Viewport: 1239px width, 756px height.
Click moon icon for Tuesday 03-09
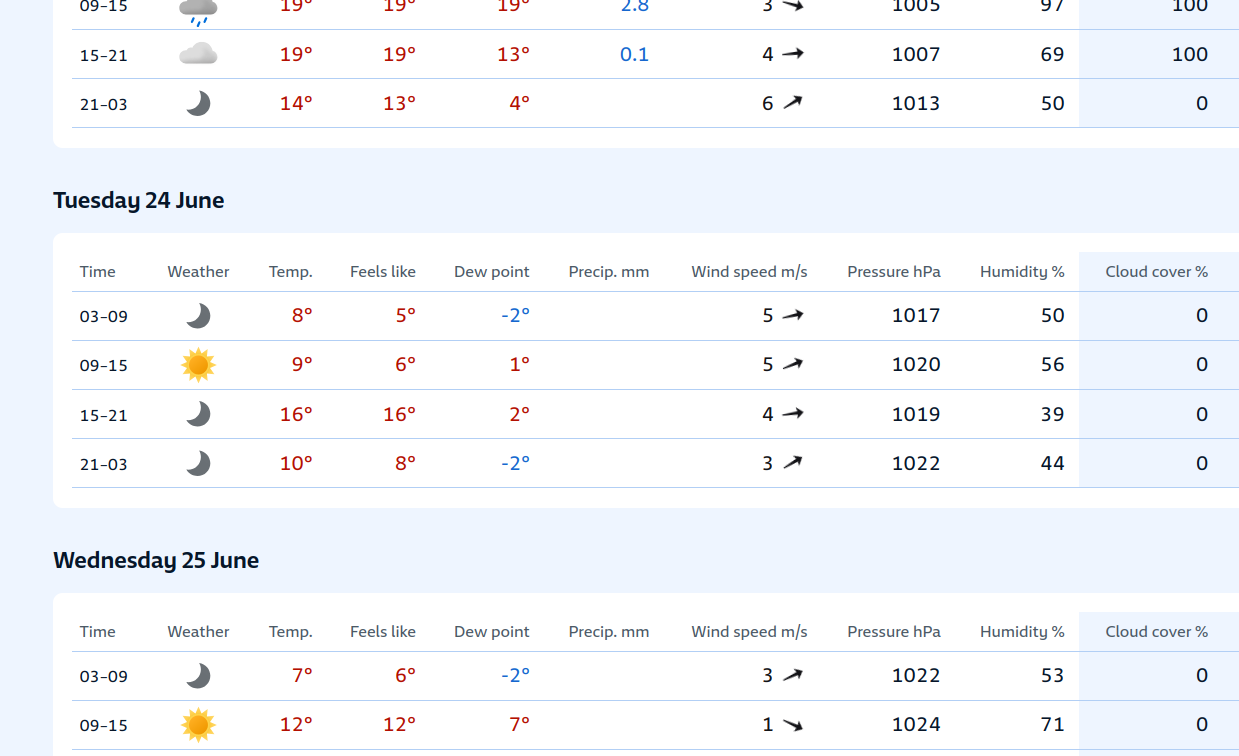198,316
